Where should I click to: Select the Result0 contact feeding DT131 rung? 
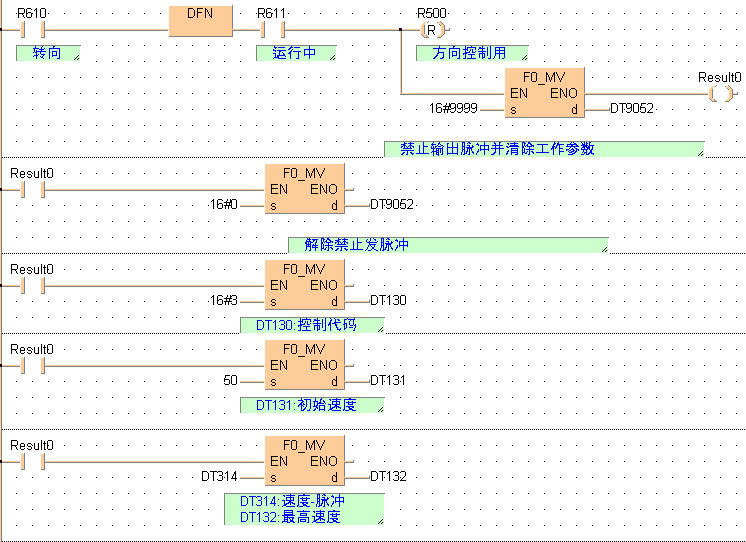click(30, 366)
